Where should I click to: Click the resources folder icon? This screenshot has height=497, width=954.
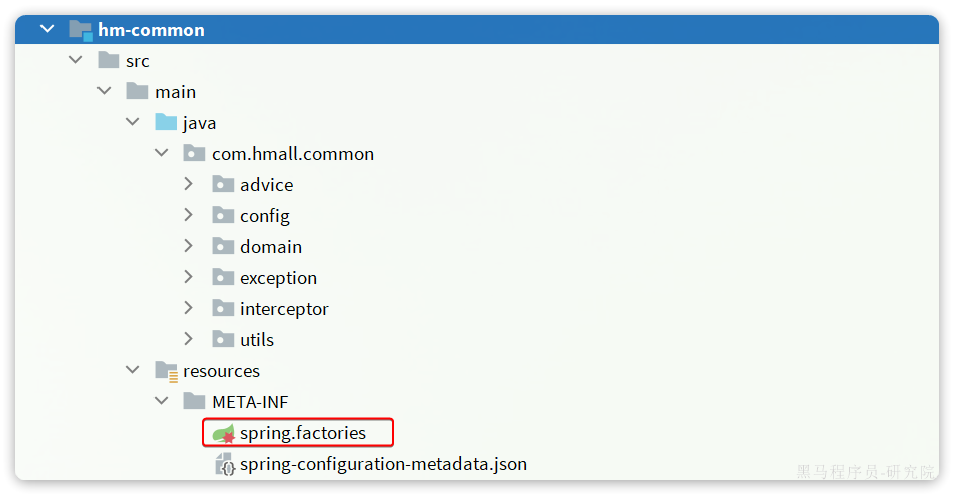pos(166,371)
